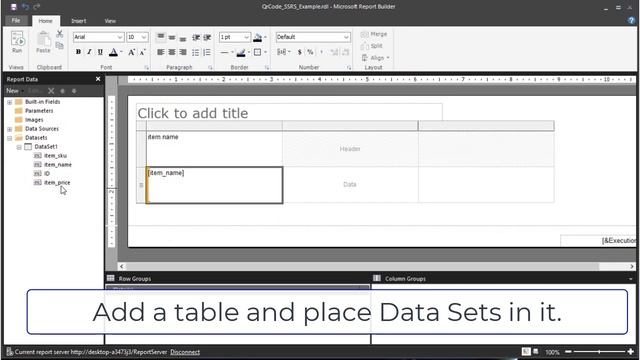Toggle Italic formatting
This screenshot has width=640, height=360.
[89, 52]
